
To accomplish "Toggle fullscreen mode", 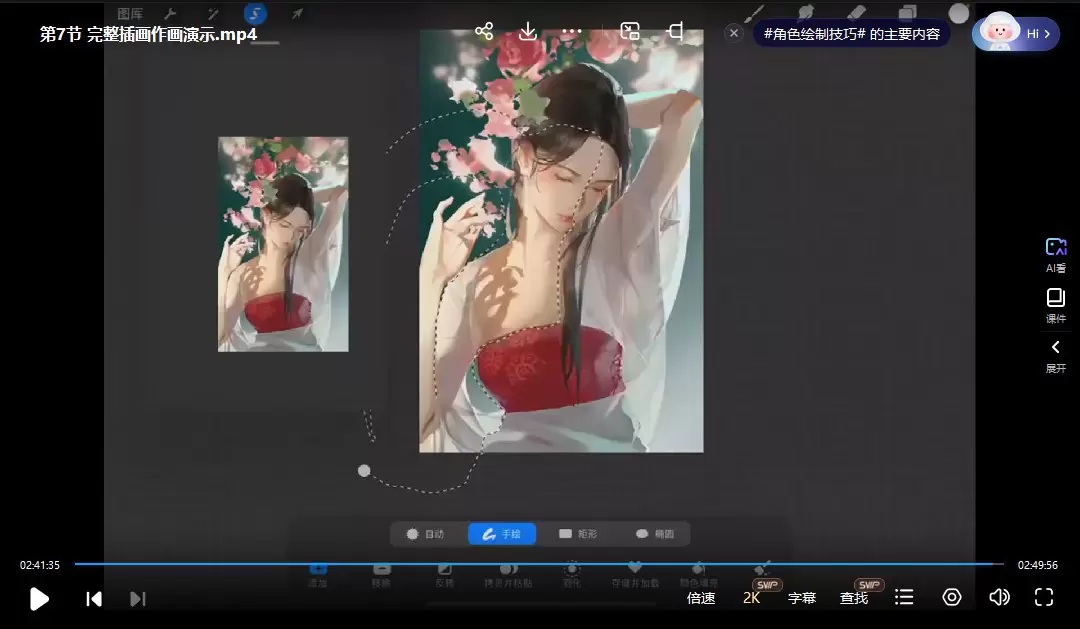I will point(1044,597).
